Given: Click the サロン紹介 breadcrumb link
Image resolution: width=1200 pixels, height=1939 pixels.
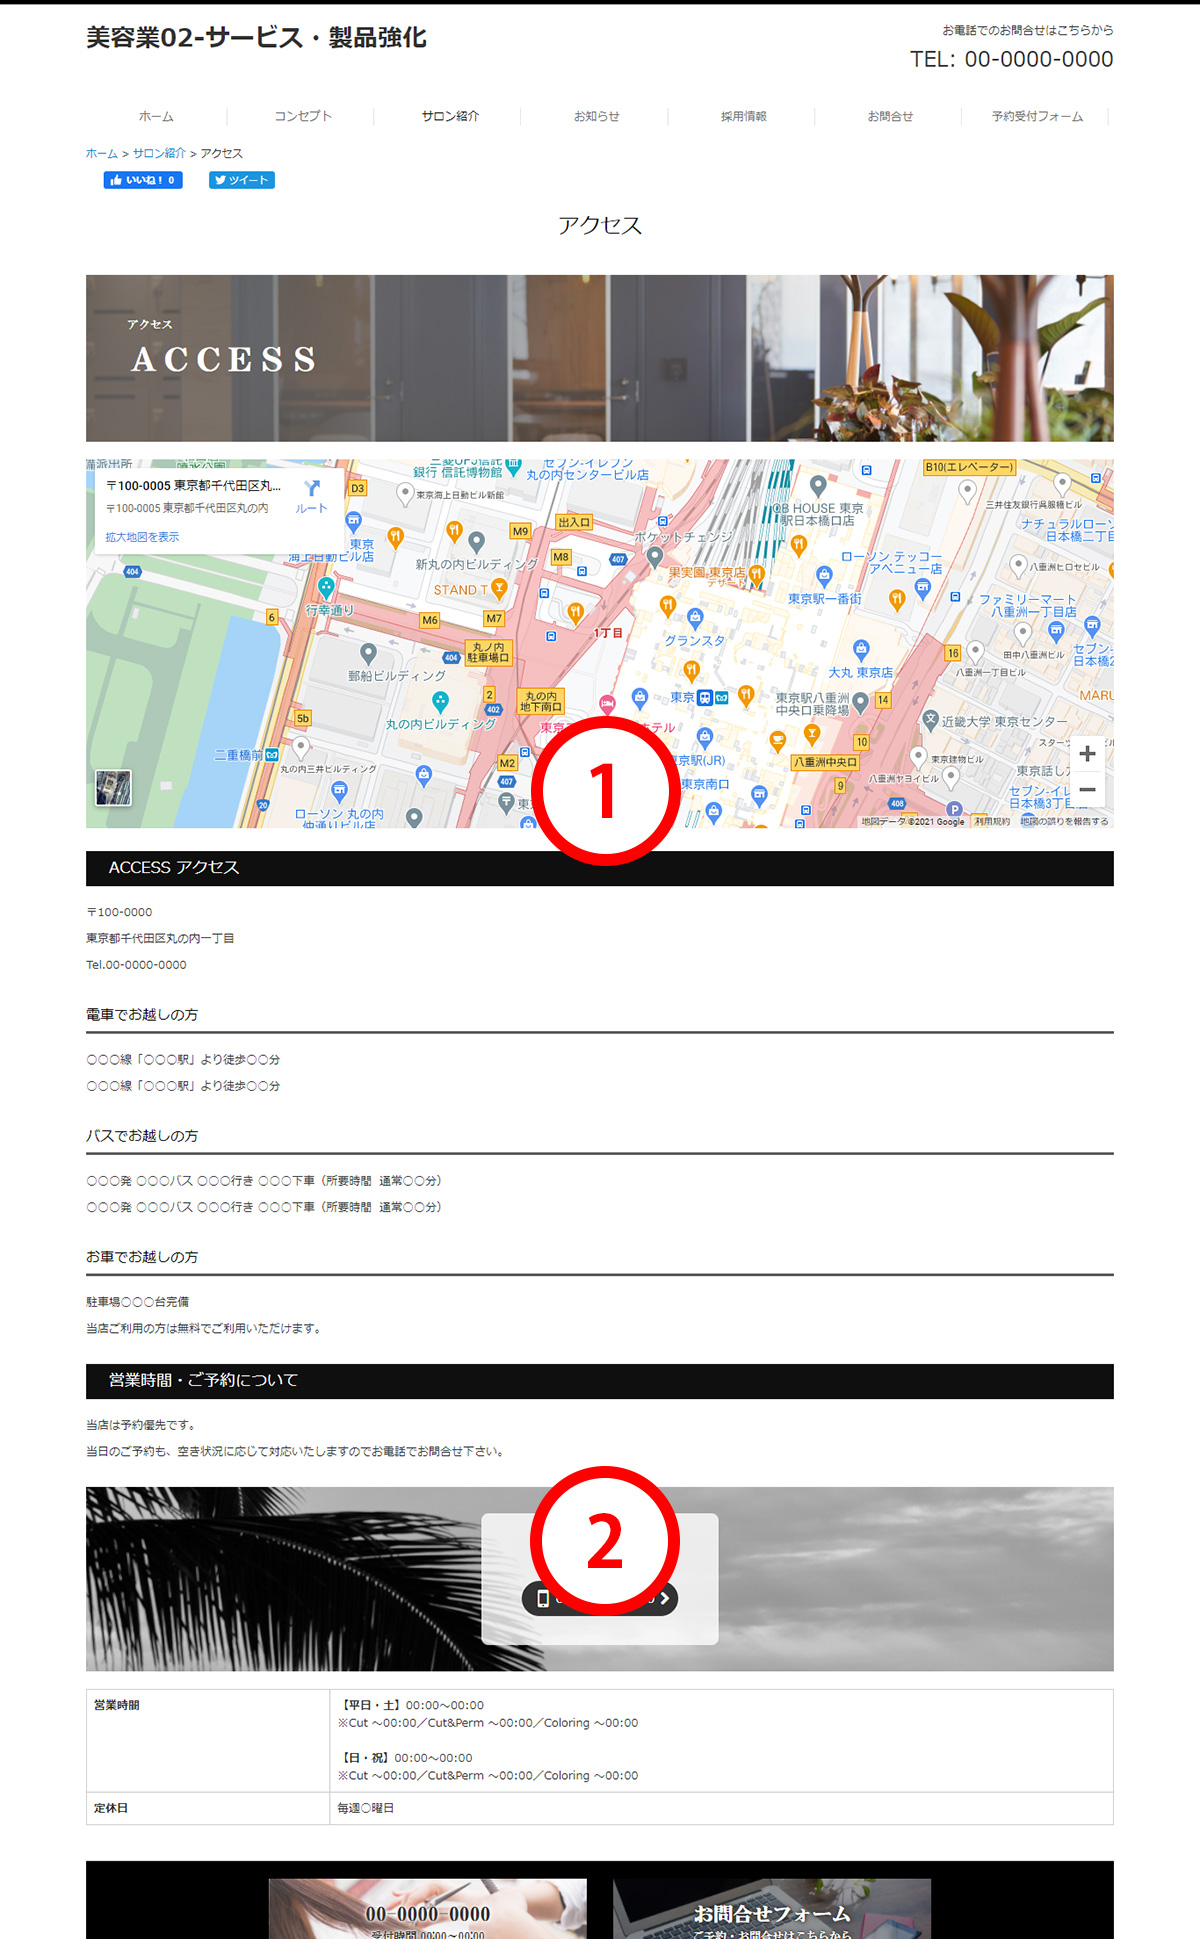Looking at the screenshot, I should (159, 153).
